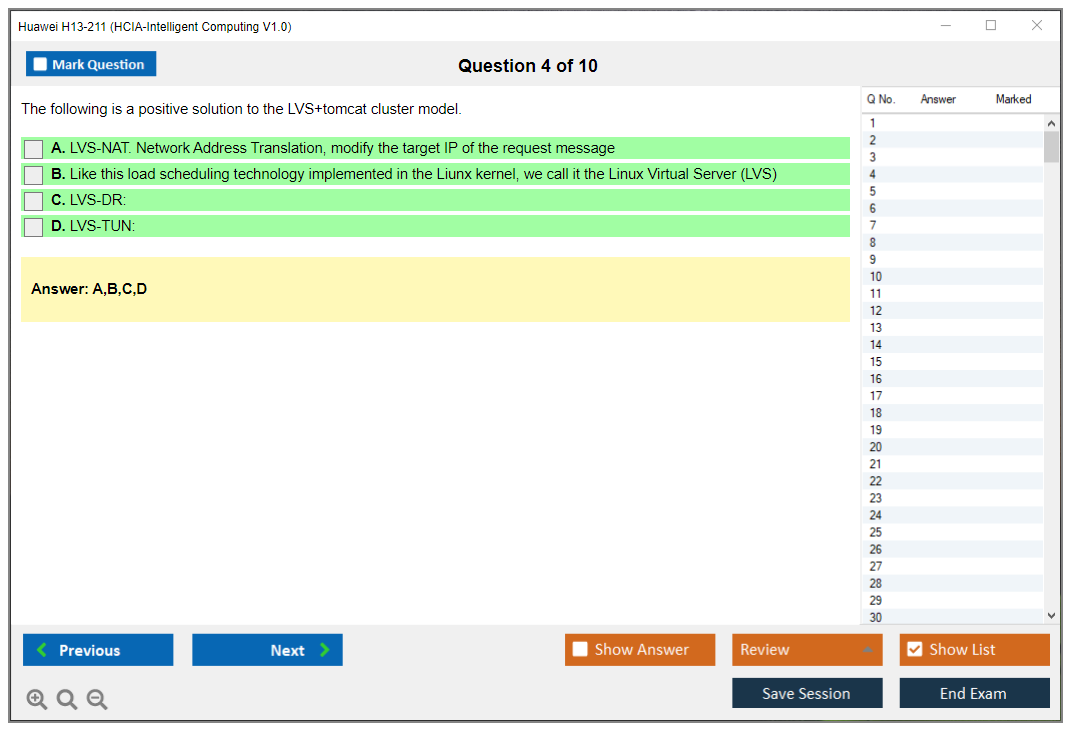Viewport: 1075px width, 735px height.
Task: Go to the Previous question
Action: [98, 650]
